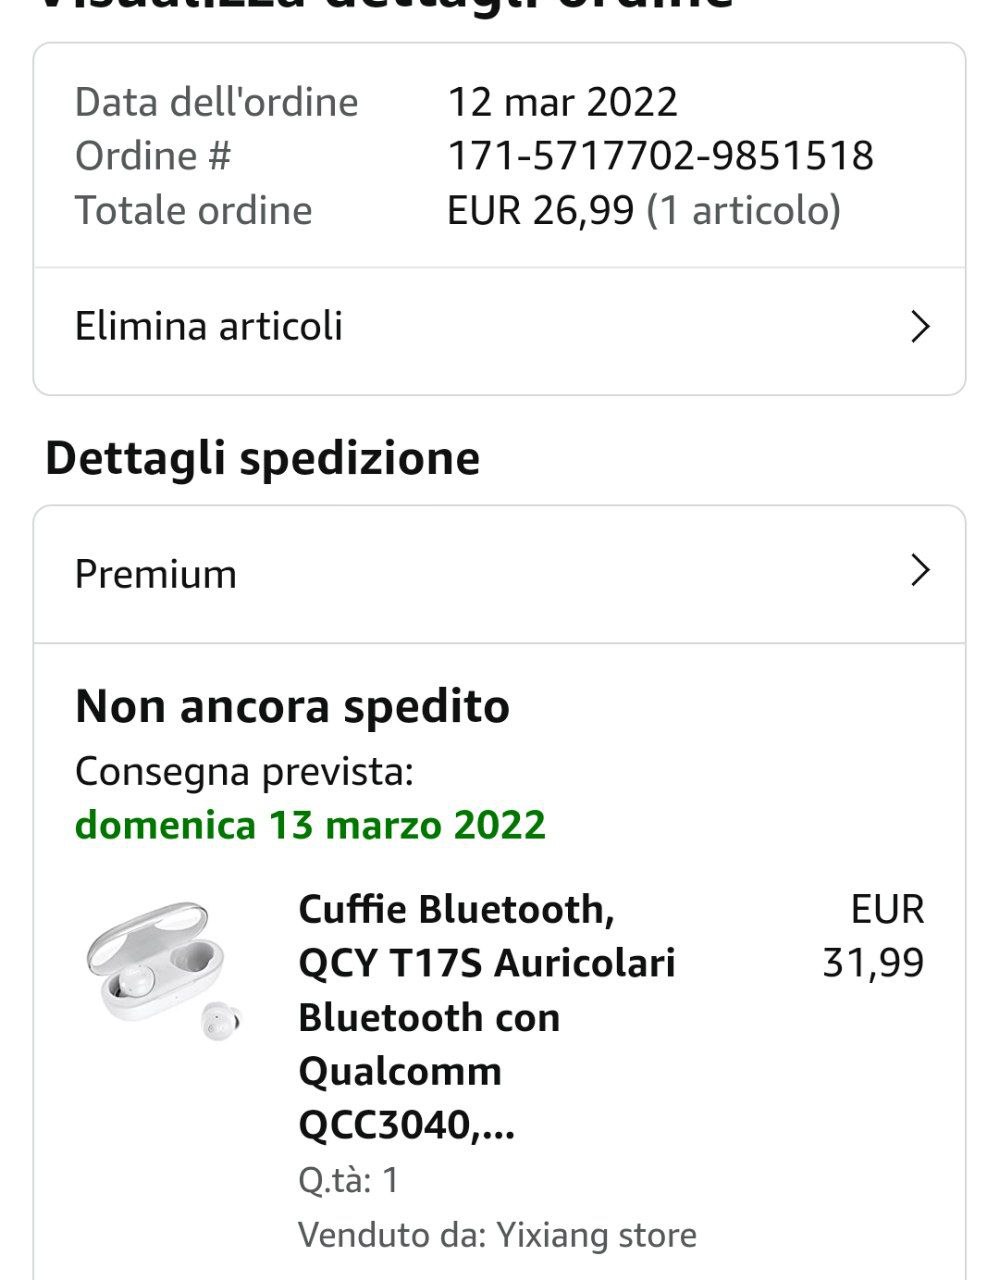Click the EUR 31,99 item price
999x1280 pixels.
point(873,936)
